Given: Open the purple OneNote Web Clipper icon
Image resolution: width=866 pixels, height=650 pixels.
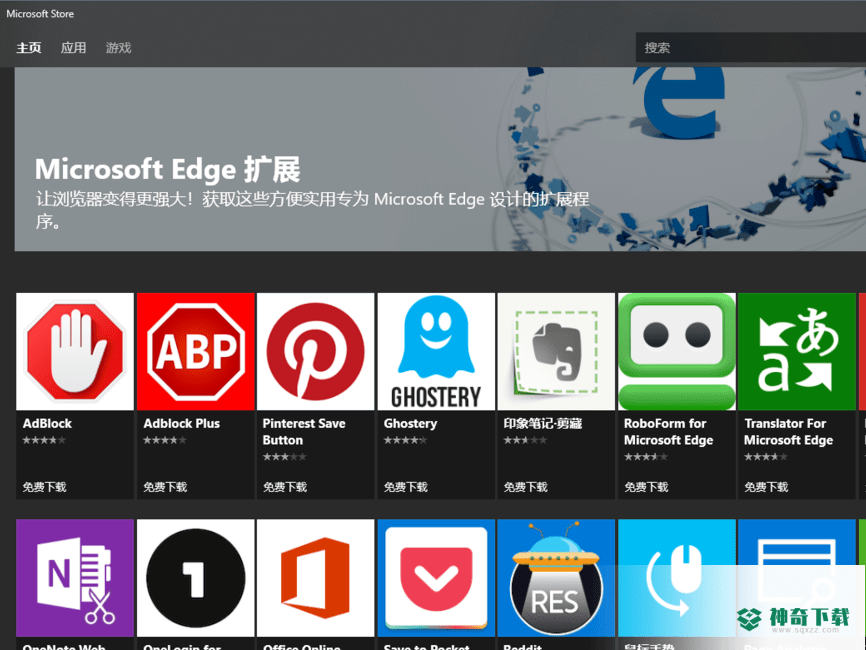Looking at the screenshot, I should coord(75,578).
